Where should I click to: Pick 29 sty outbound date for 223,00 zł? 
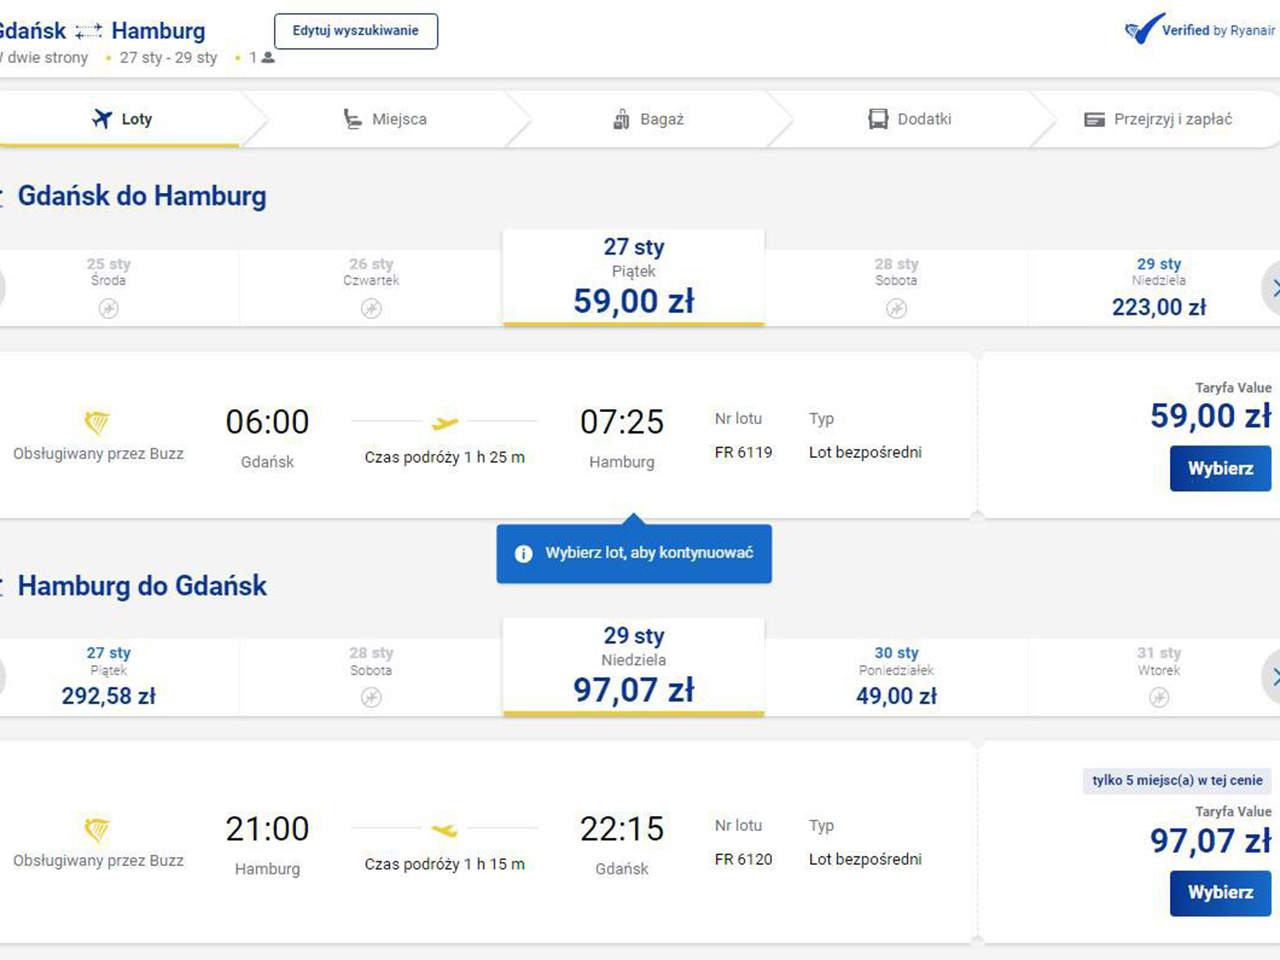point(1158,287)
